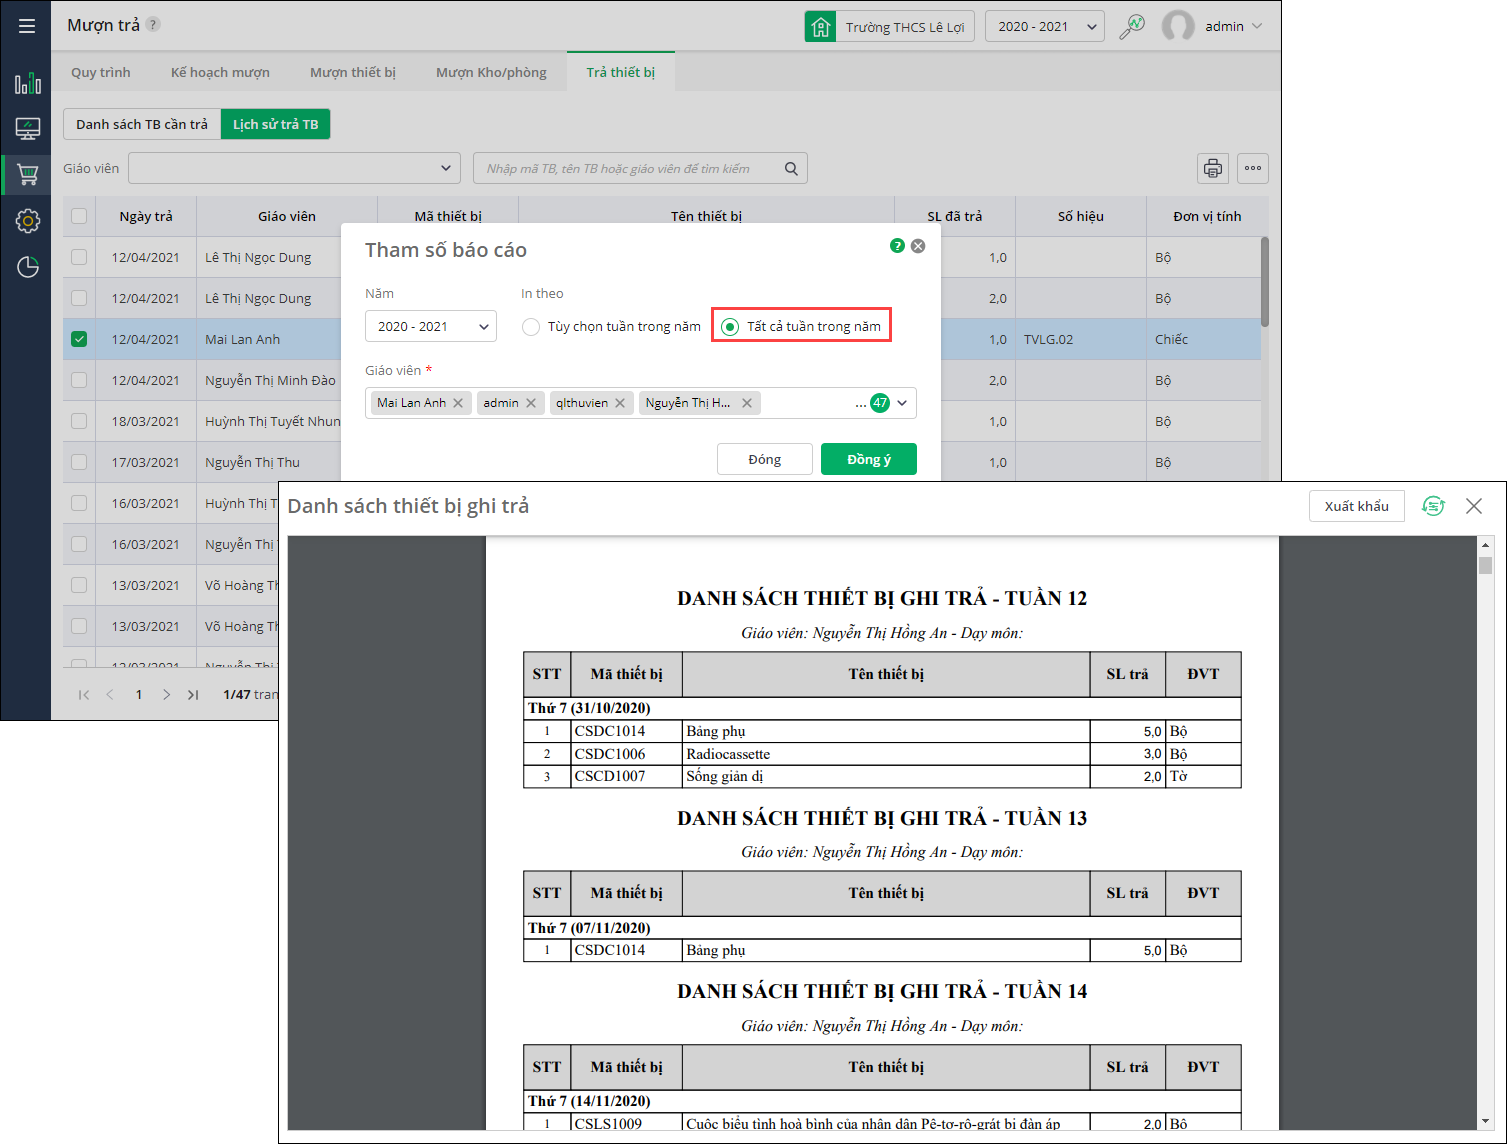Select Tất cả tuần trong năm radio
Image resolution: width=1507 pixels, height=1144 pixels.
tap(730, 327)
